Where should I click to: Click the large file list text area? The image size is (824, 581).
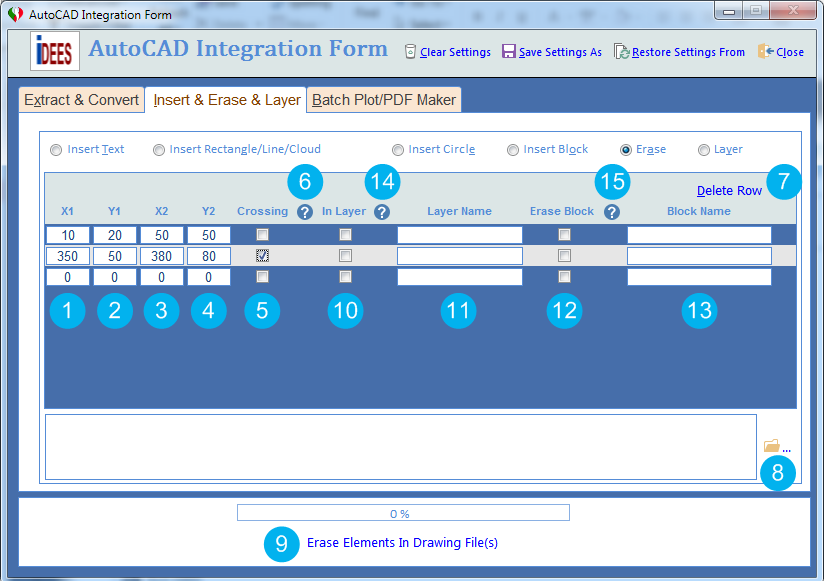pyautogui.click(x=401, y=447)
